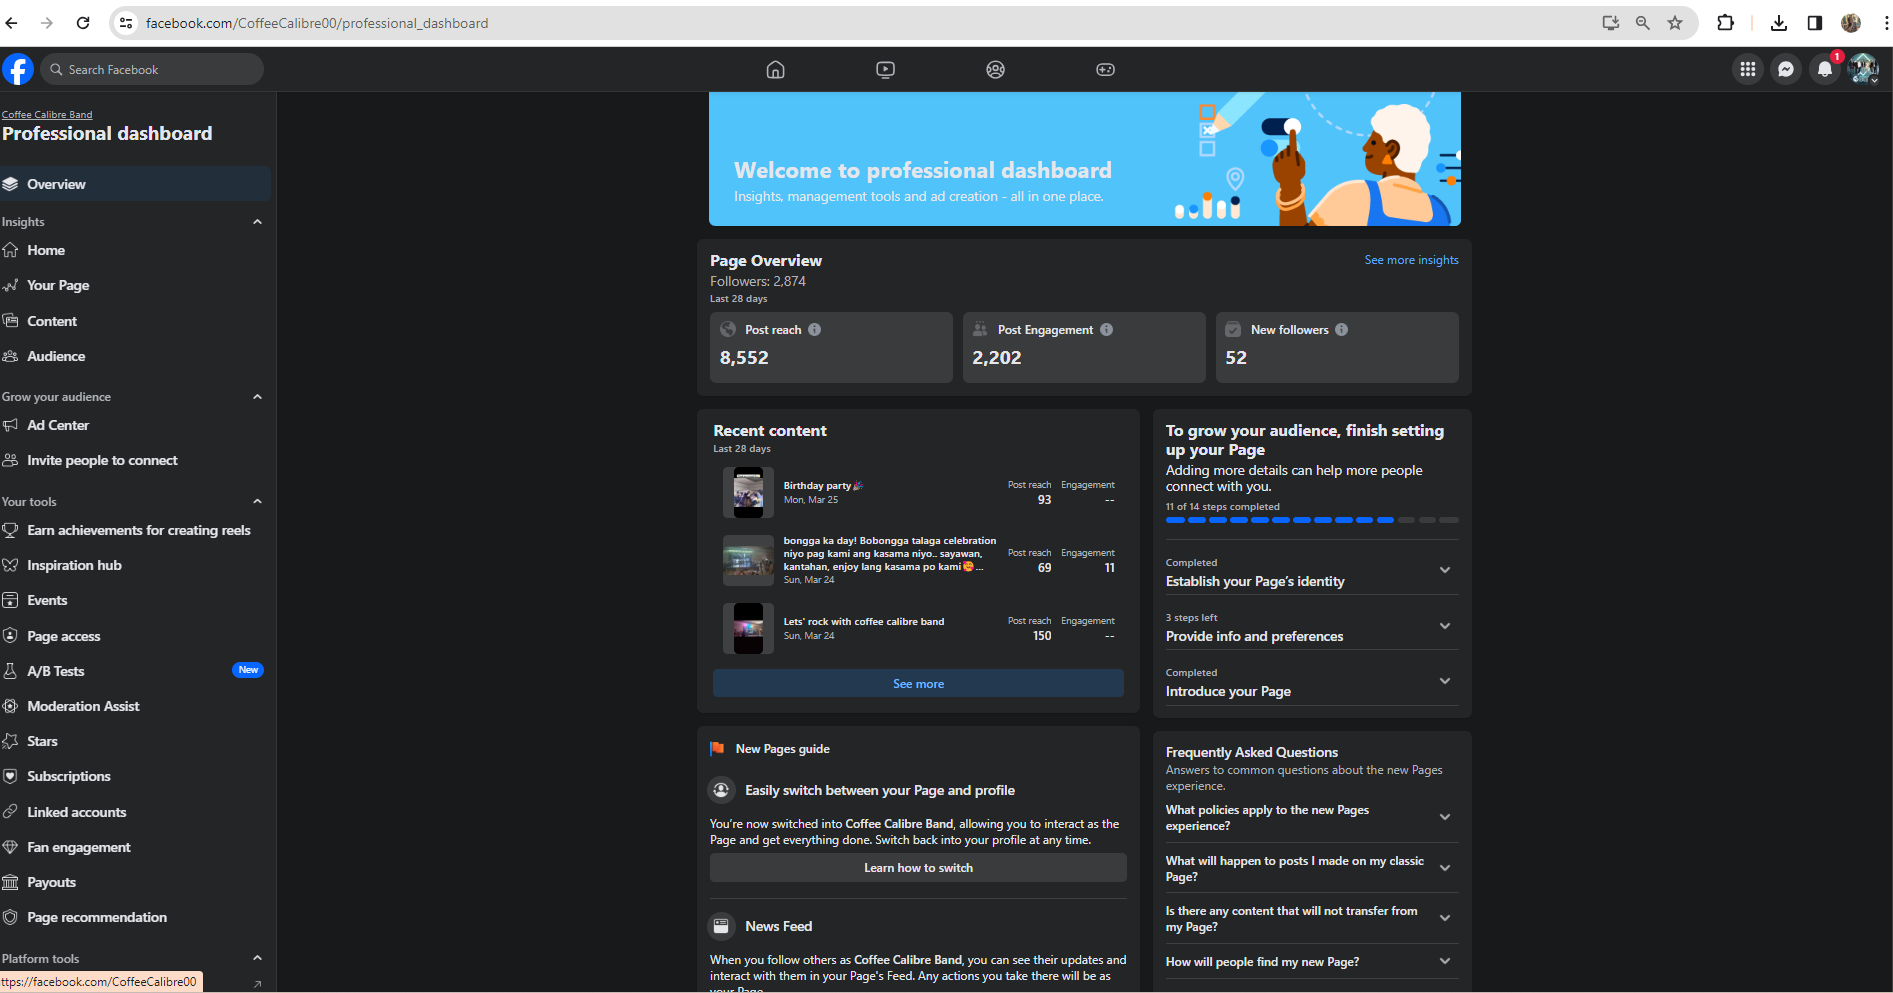Viewport: 1893px width, 993px height.
Task: Click the New Pages guide flag icon
Action: click(x=717, y=749)
